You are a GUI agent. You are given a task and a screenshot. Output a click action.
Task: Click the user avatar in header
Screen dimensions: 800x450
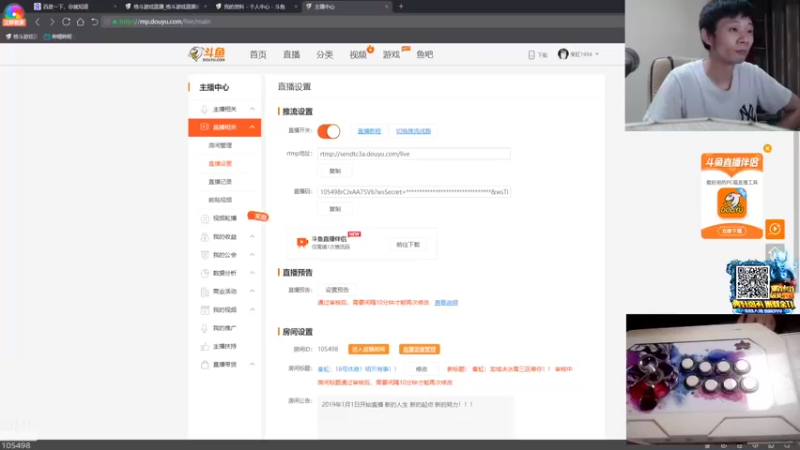point(563,54)
